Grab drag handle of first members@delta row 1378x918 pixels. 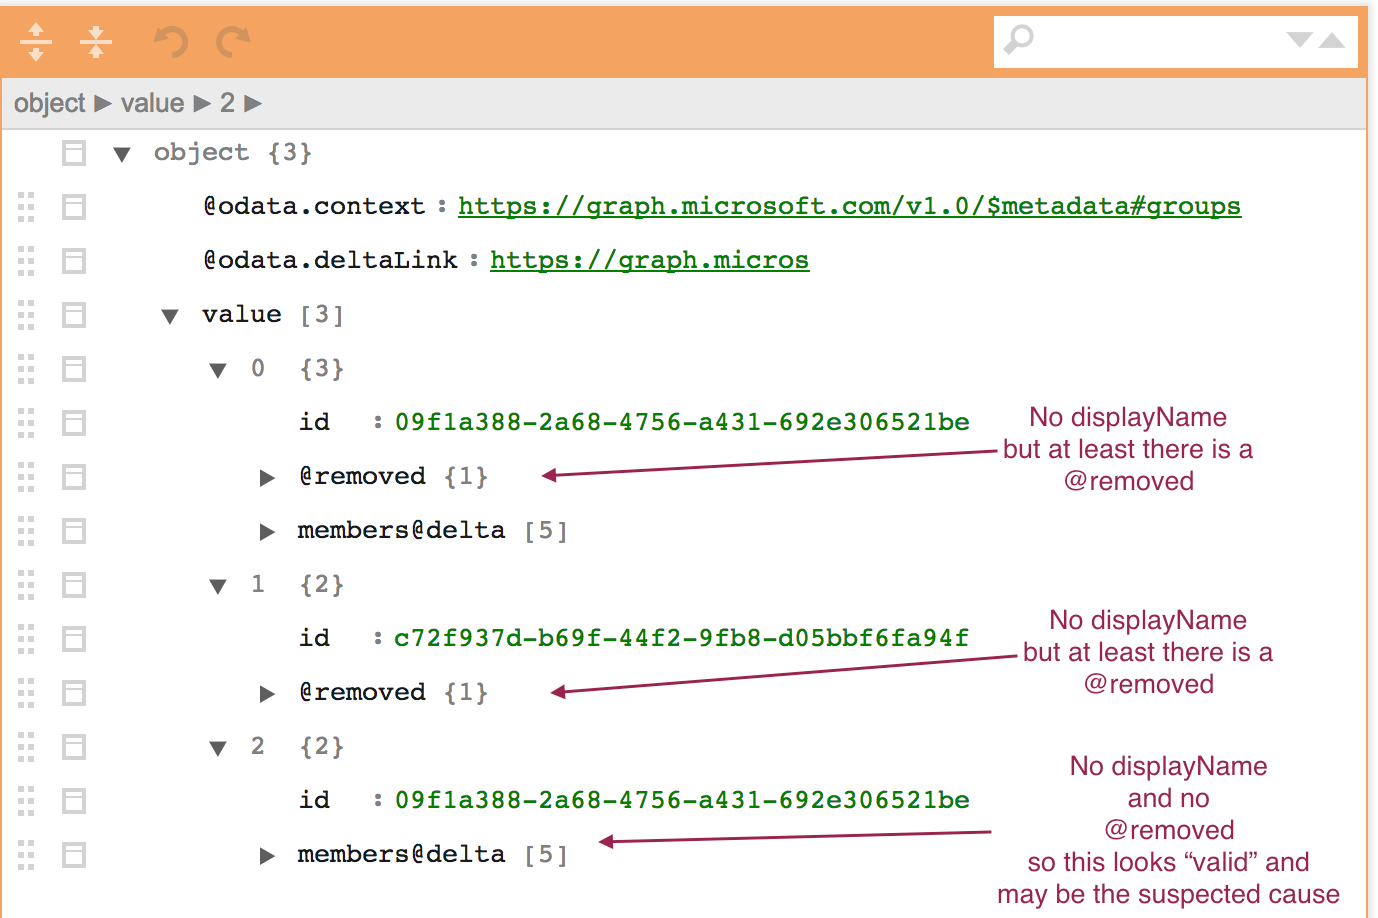pos(26,531)
